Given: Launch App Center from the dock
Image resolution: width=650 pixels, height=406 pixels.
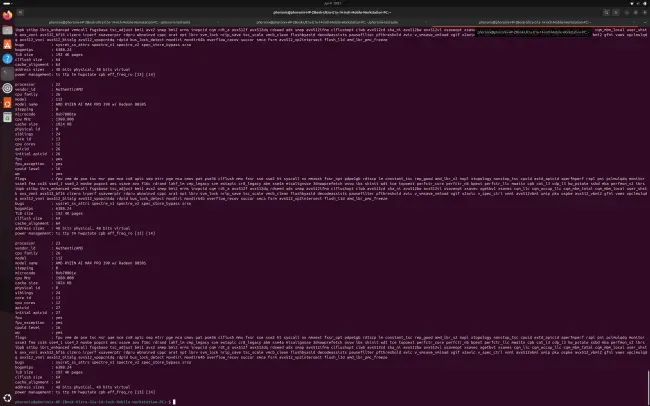Looking at the screenshot, I should point(7,44).
